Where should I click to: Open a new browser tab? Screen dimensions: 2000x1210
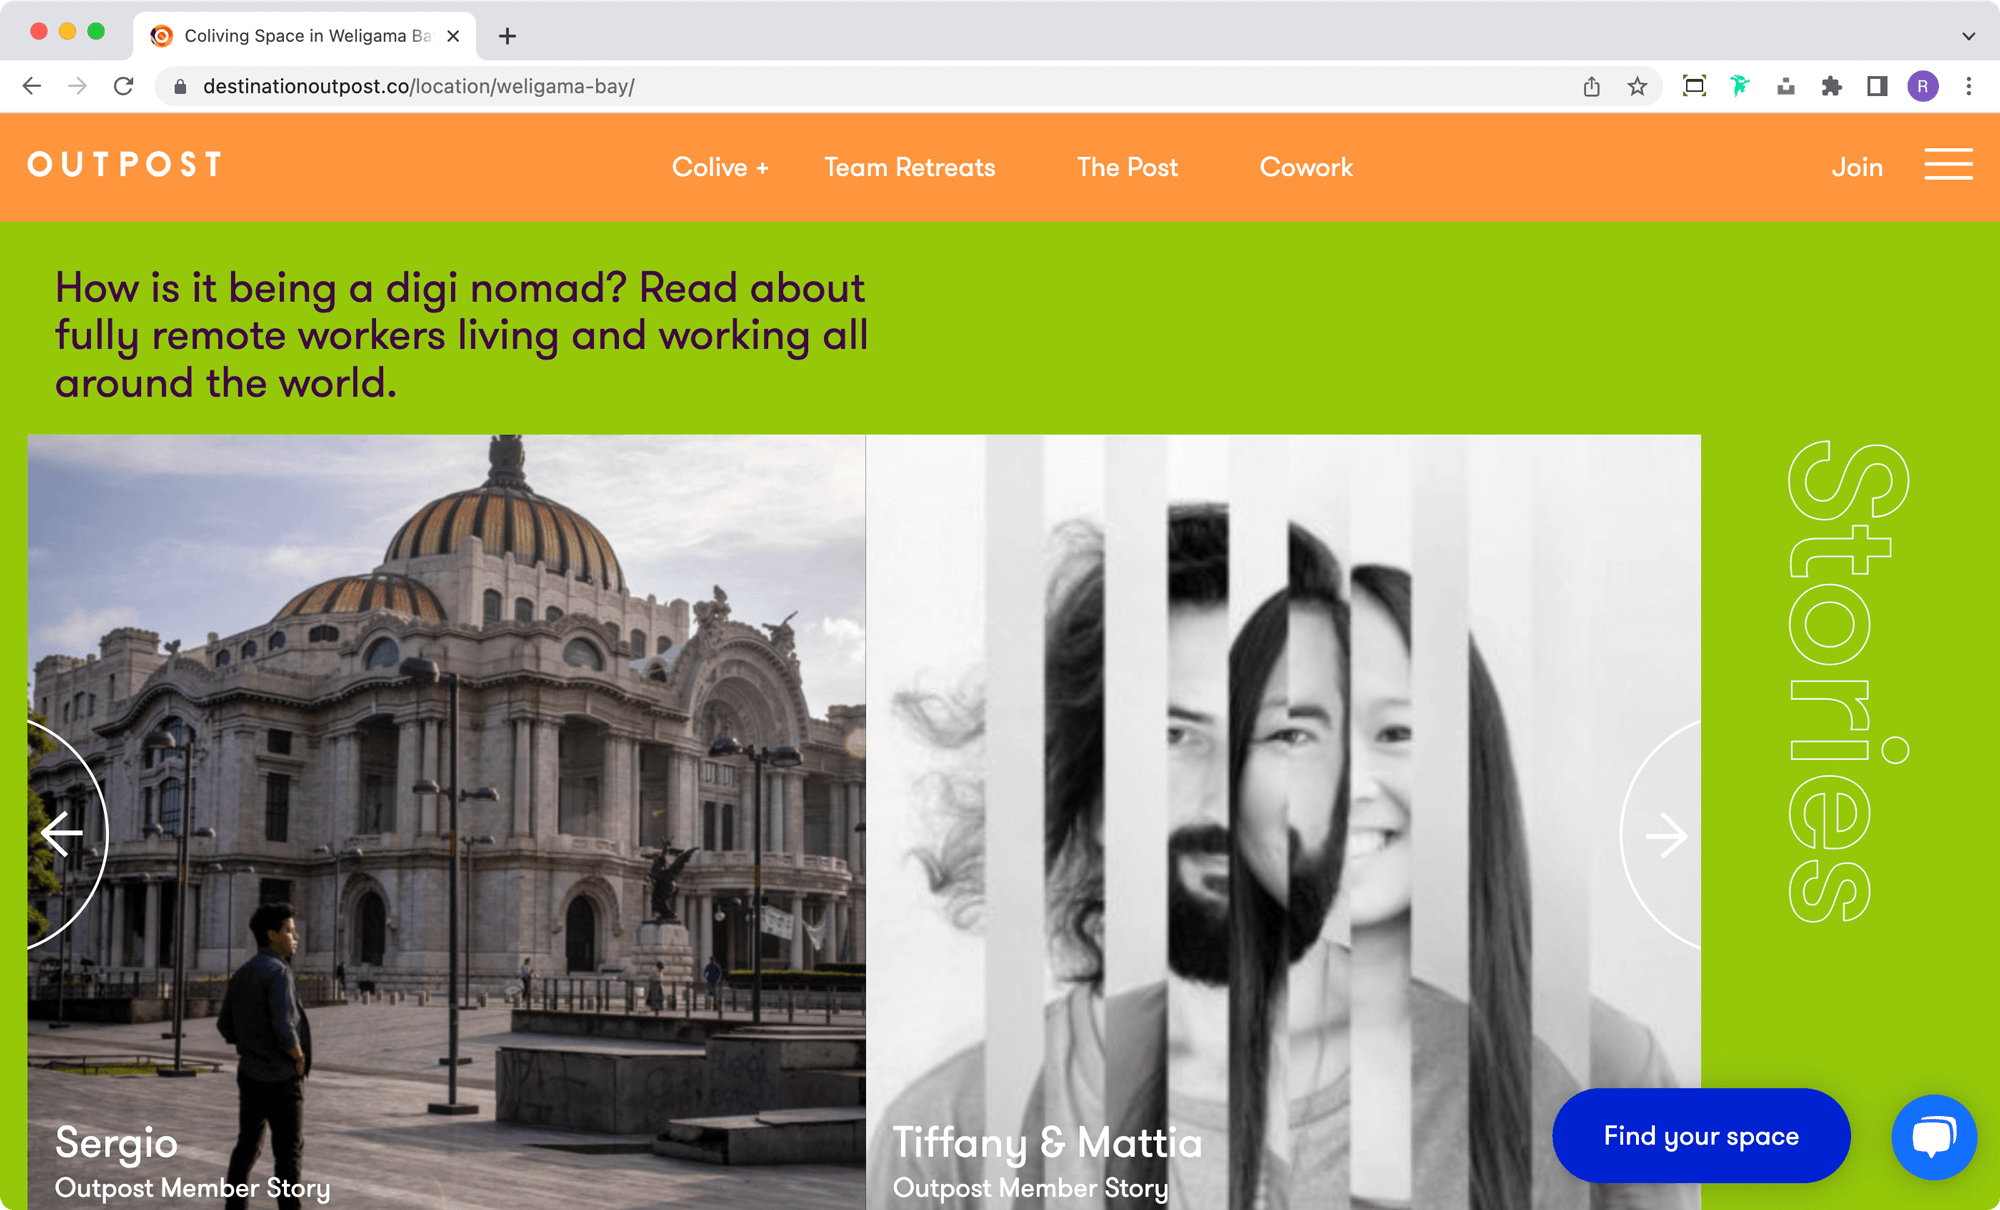pyautogui.click(x=507, y=36)
